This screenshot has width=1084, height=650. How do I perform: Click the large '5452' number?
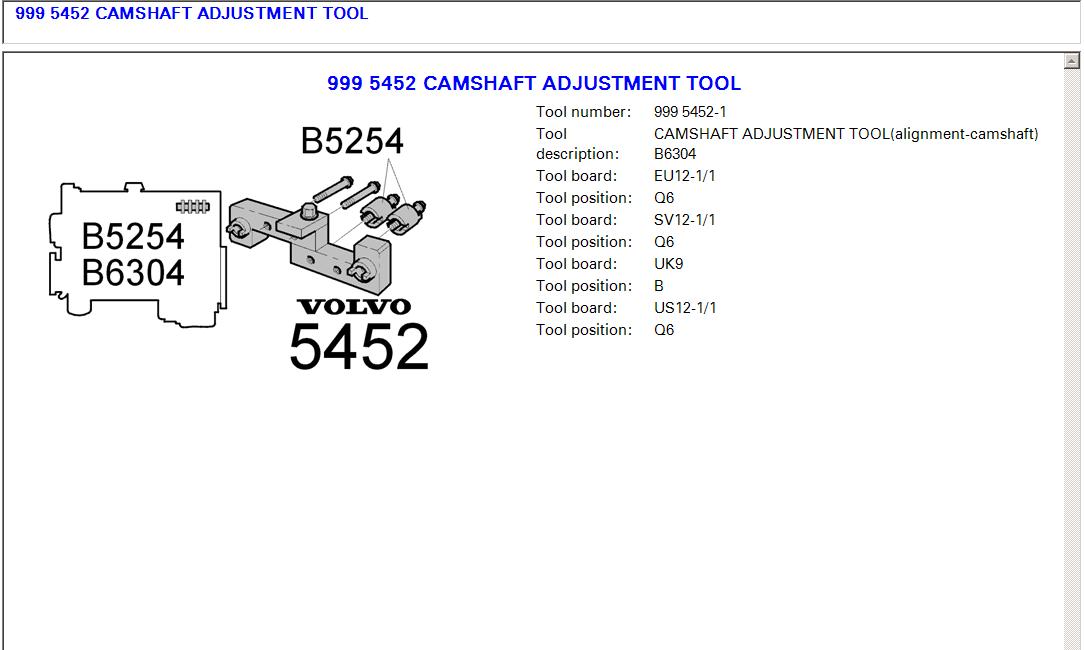point(359,346)
